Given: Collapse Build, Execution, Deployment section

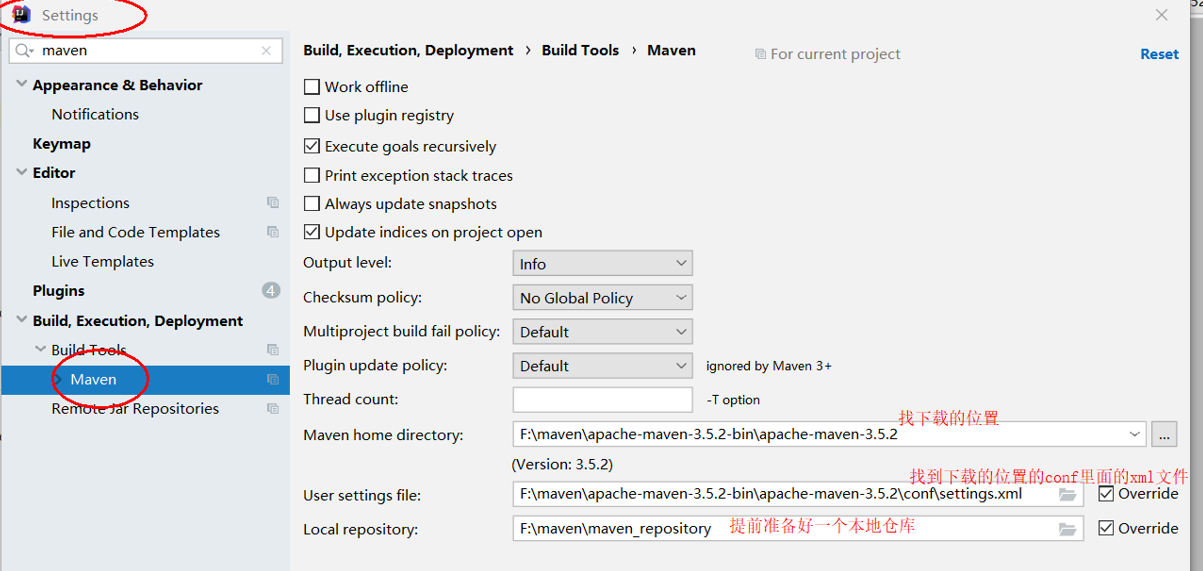Looking at the screenshot, I should click(21, 321).
